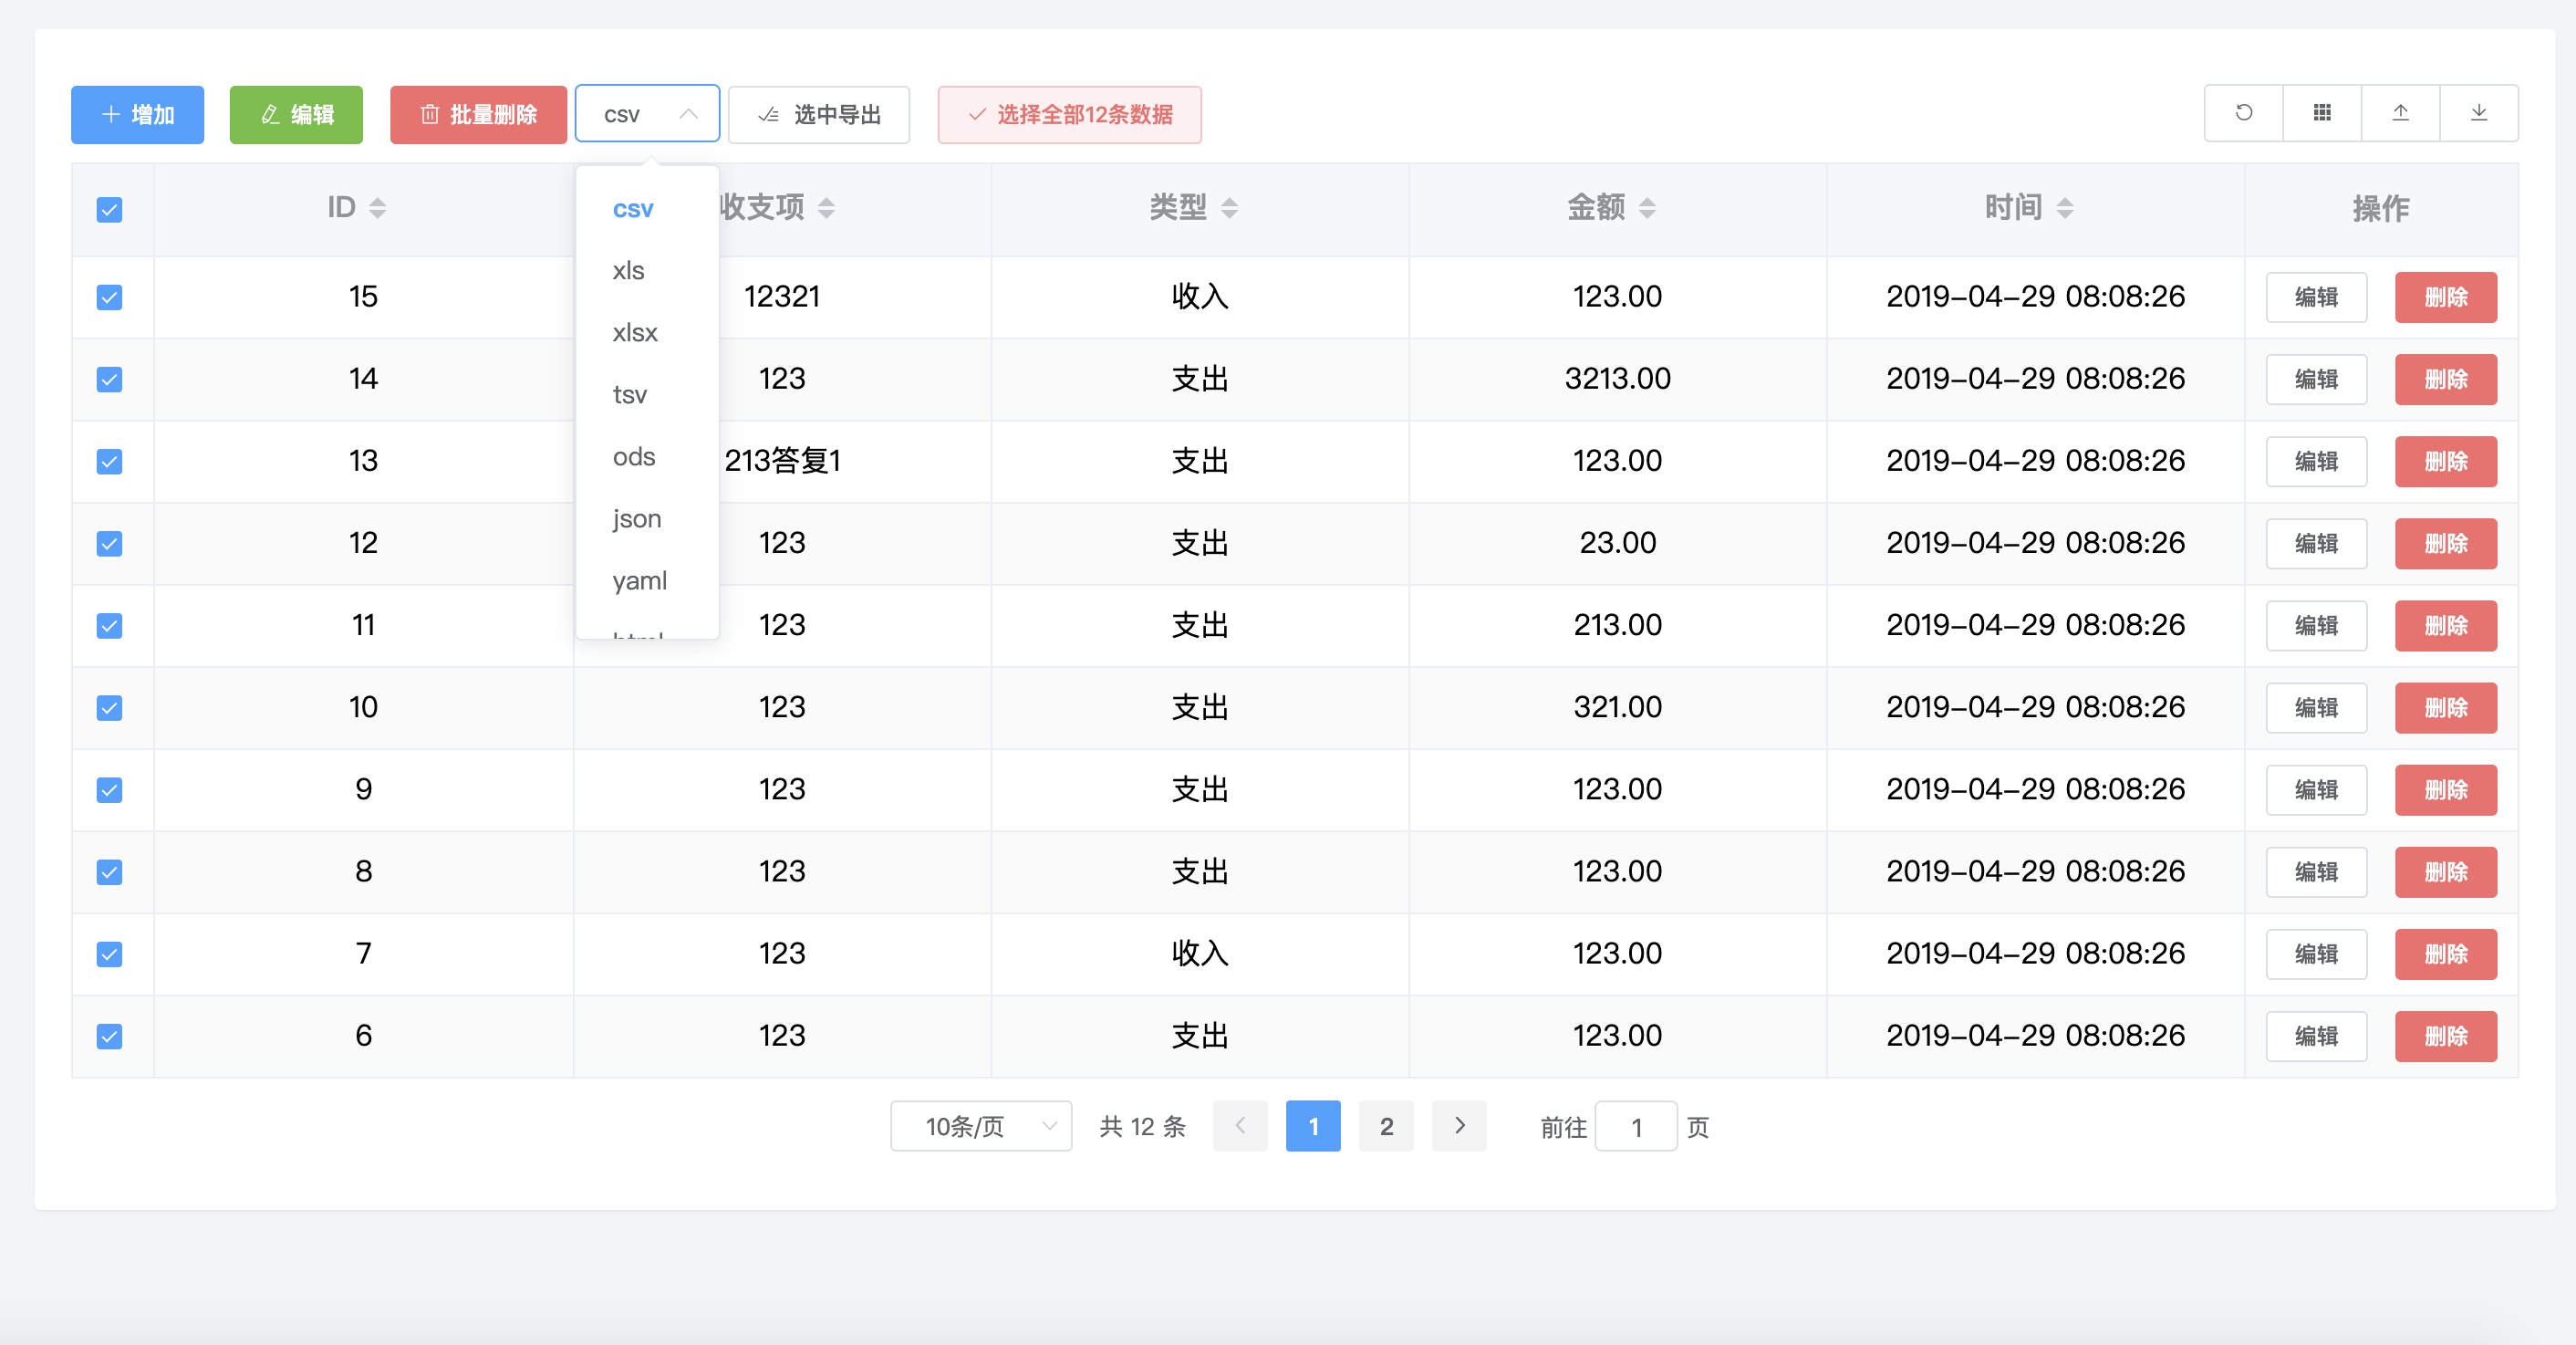This screenshot has height=1345, width=2576.
Task: Uncheck the row with ID 10
Action: click(x=109, y=708)
